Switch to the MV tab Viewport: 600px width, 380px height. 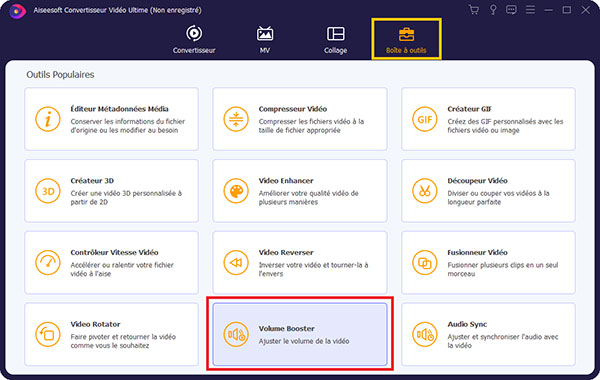tap(265, 39)
